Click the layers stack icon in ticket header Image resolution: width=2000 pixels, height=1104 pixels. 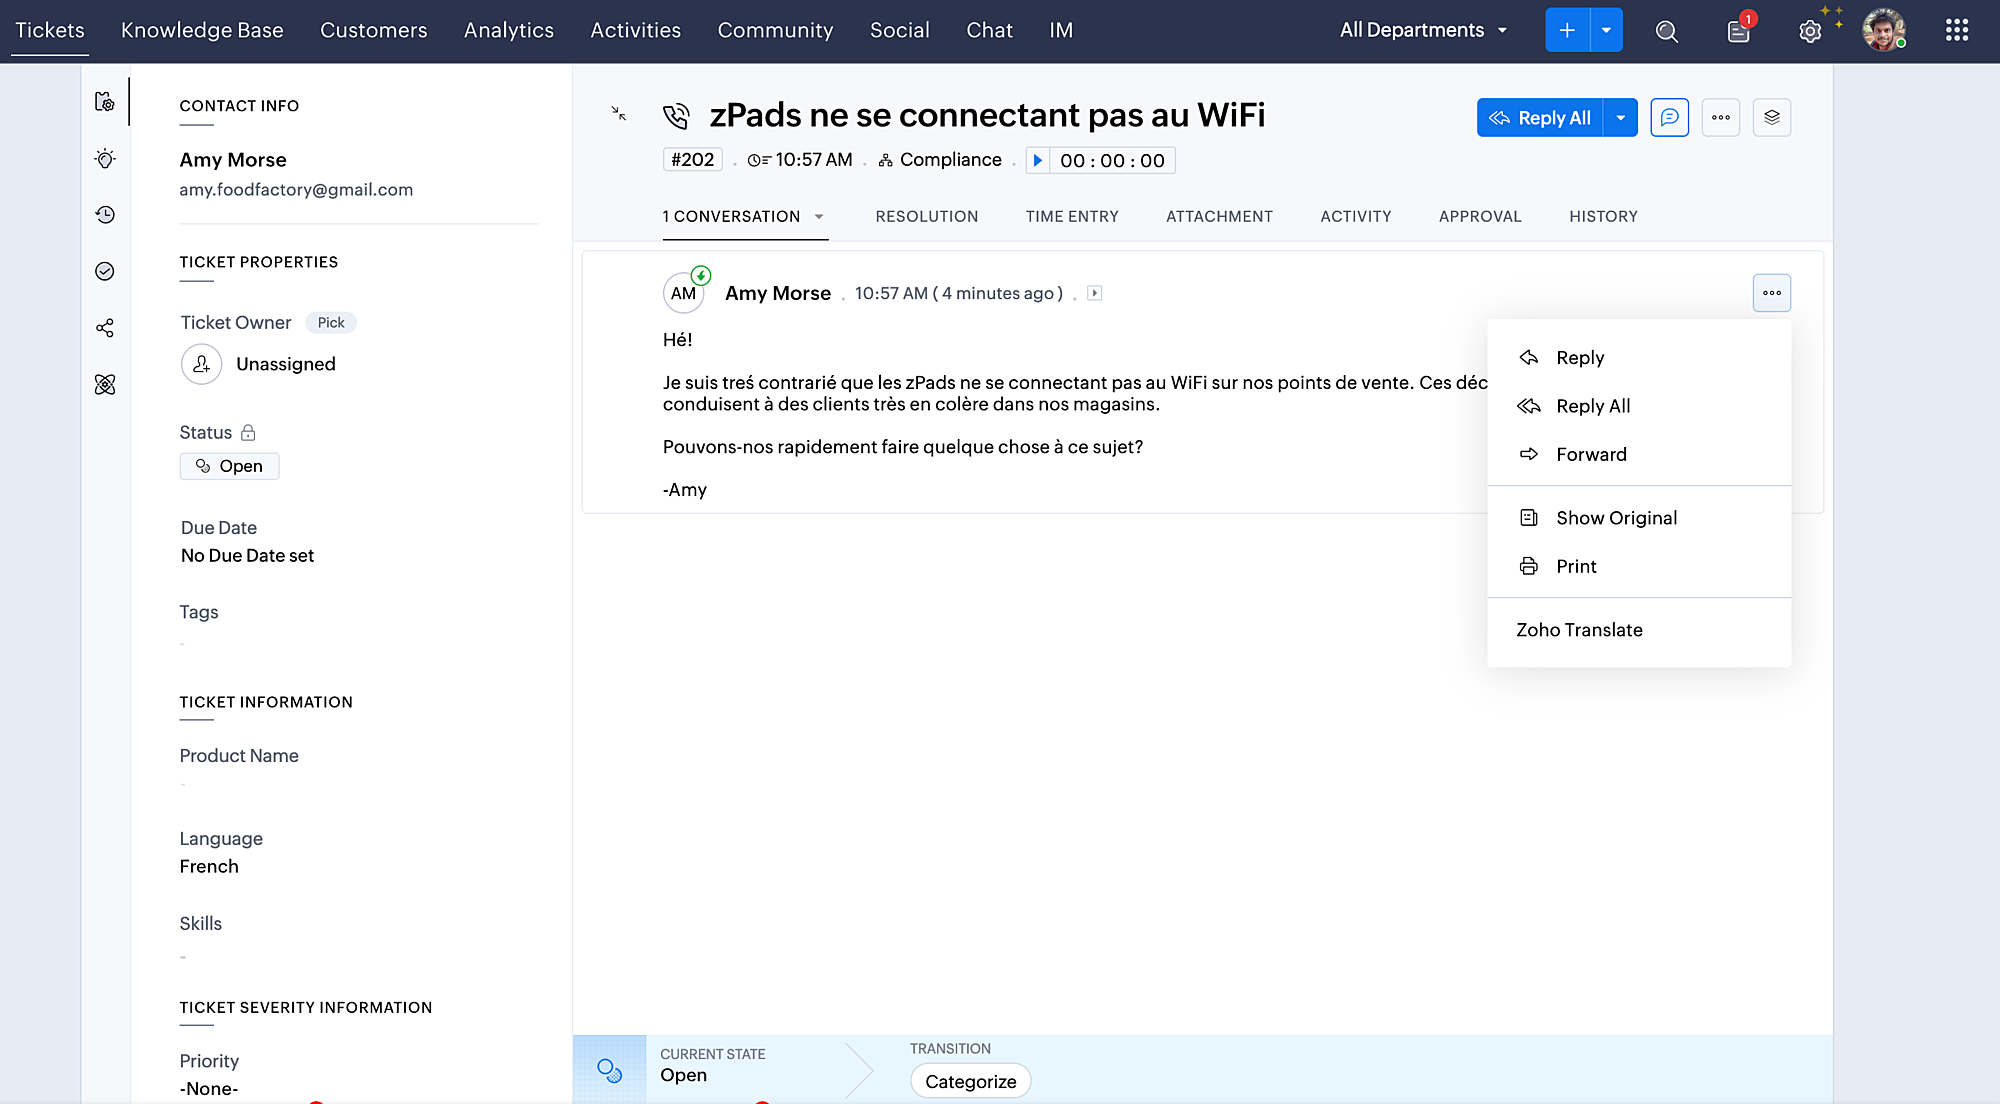click(x=1771, y=118)
